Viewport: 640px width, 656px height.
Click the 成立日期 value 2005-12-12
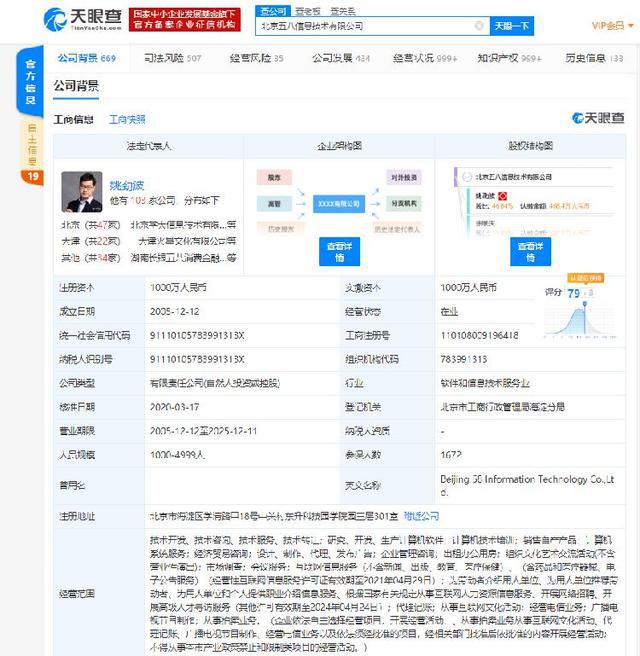point(174,312)
